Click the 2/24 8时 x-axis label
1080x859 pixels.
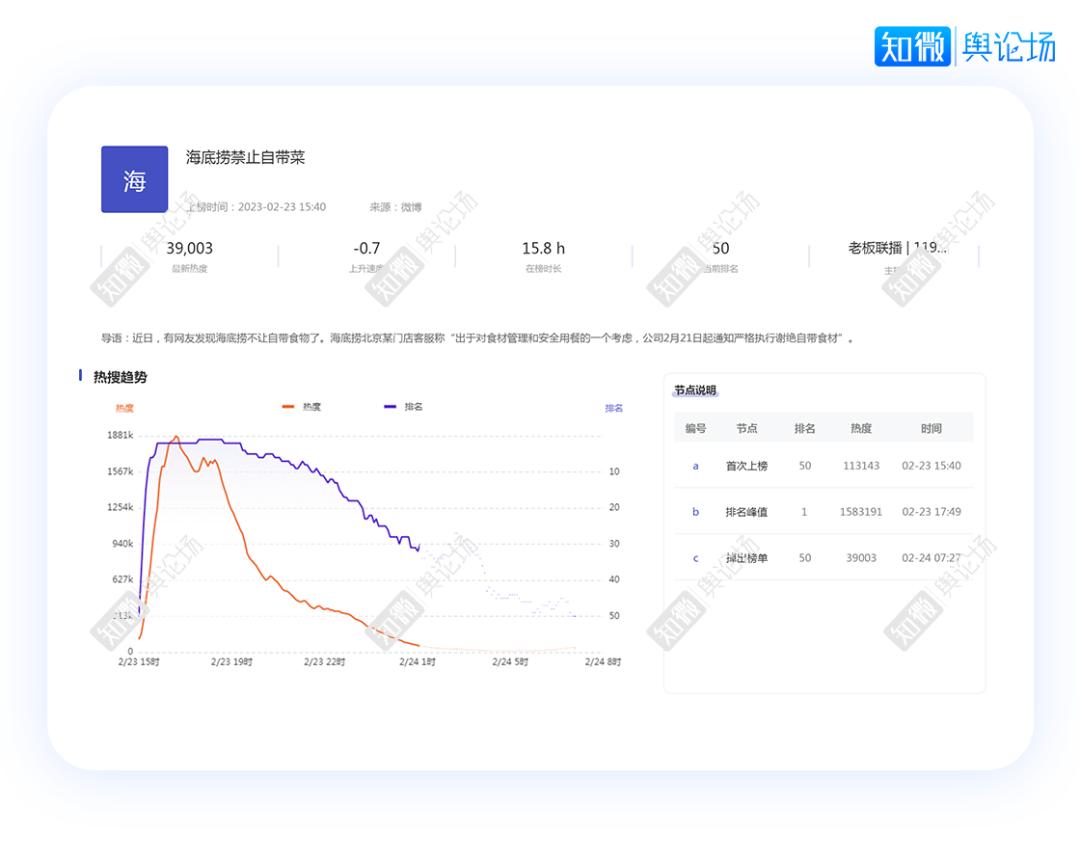coord(603,662)
